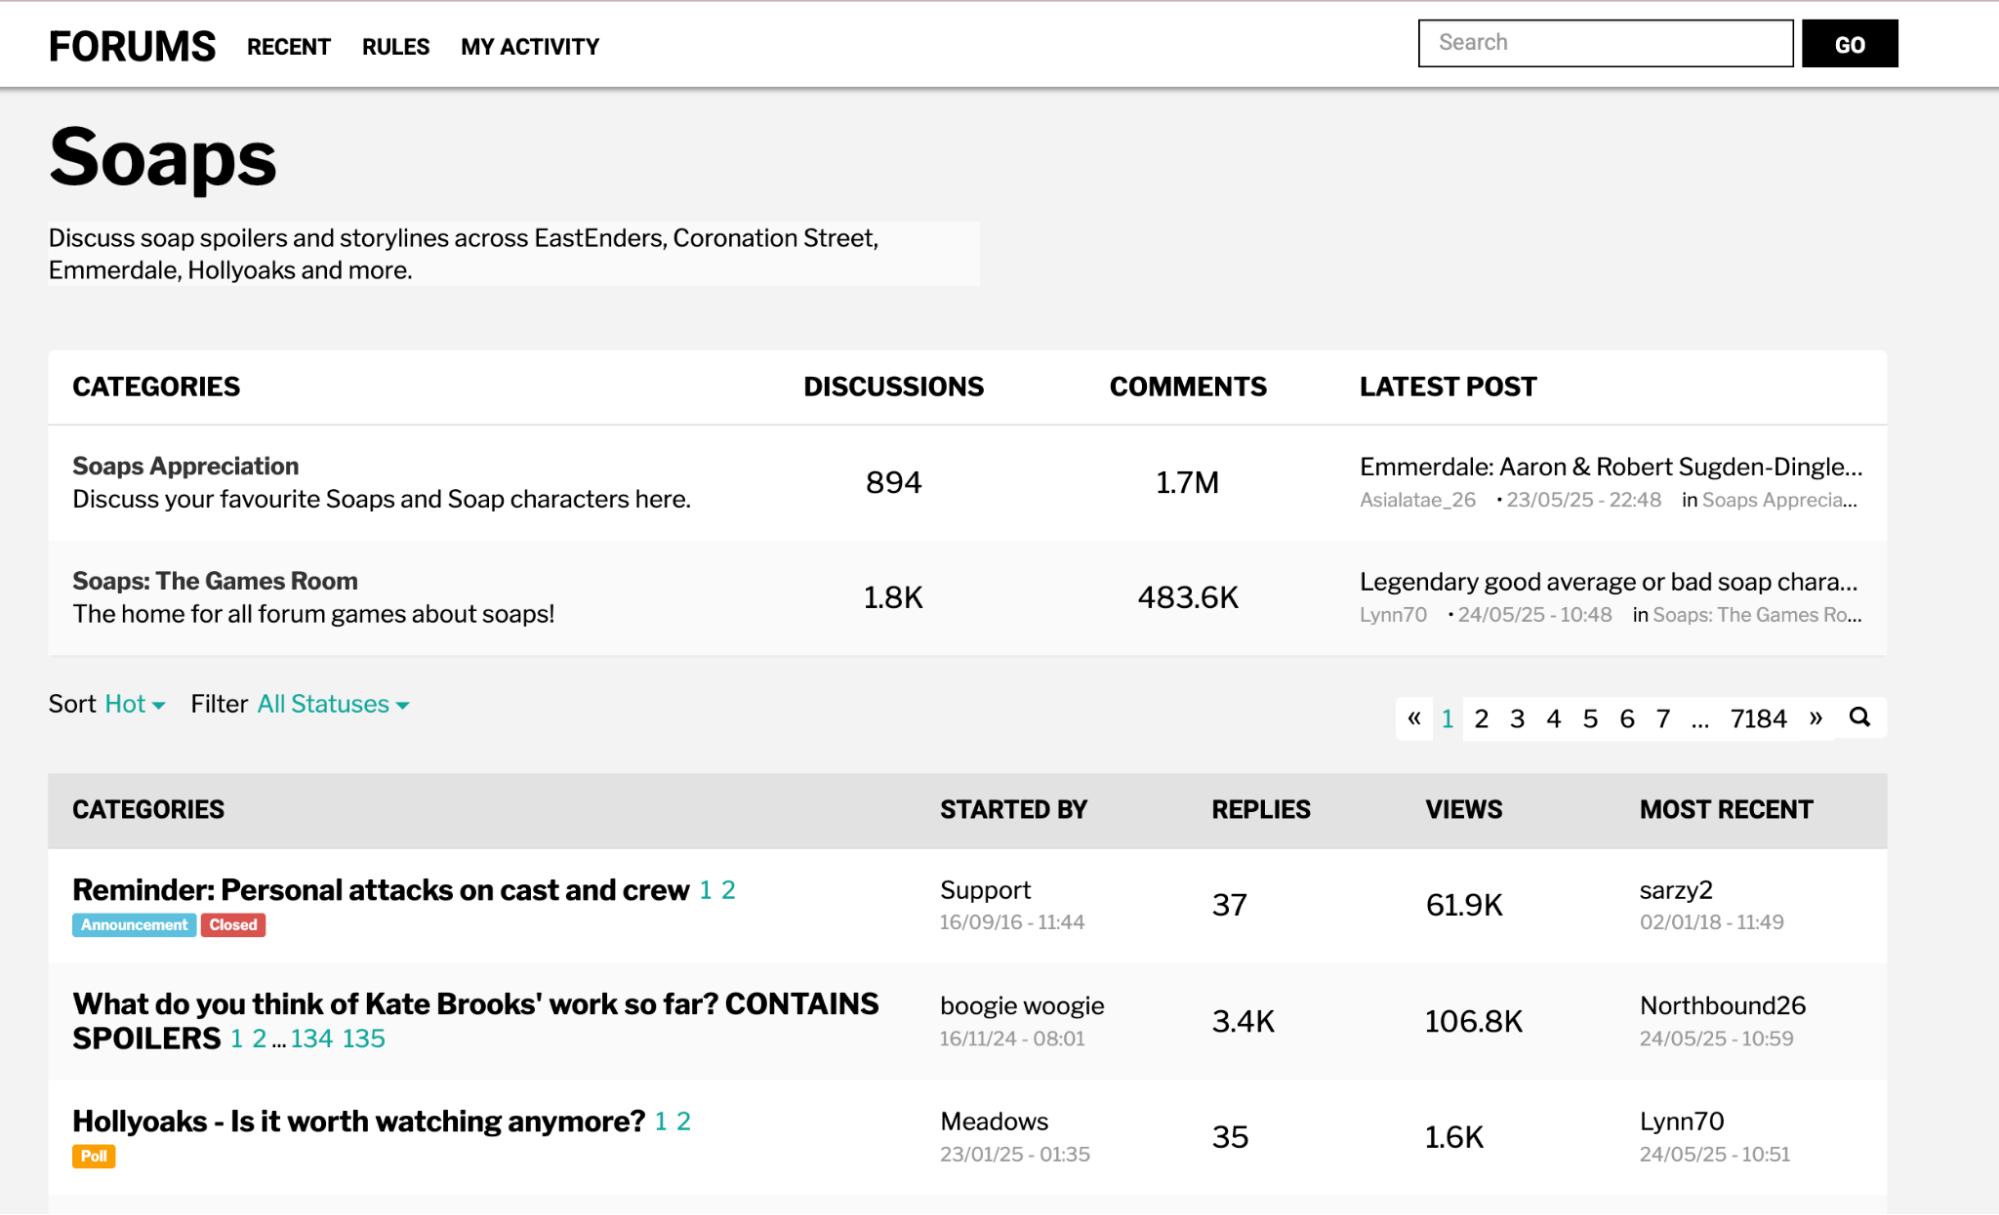This screenshot has width=1999, height=1215.
Task: Focus the Search input field
Action: (1605, 43)
